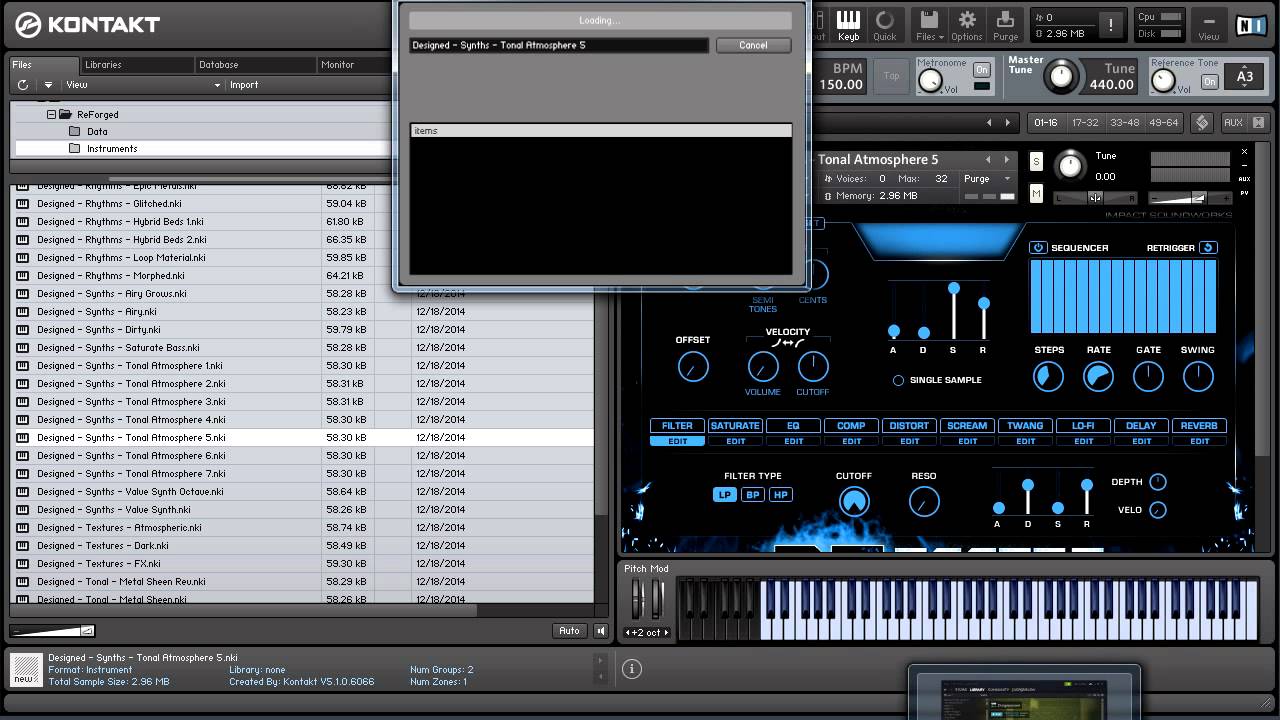Open the View minimize toolbar menu
1280x720 pixels.
(1209, 25)
